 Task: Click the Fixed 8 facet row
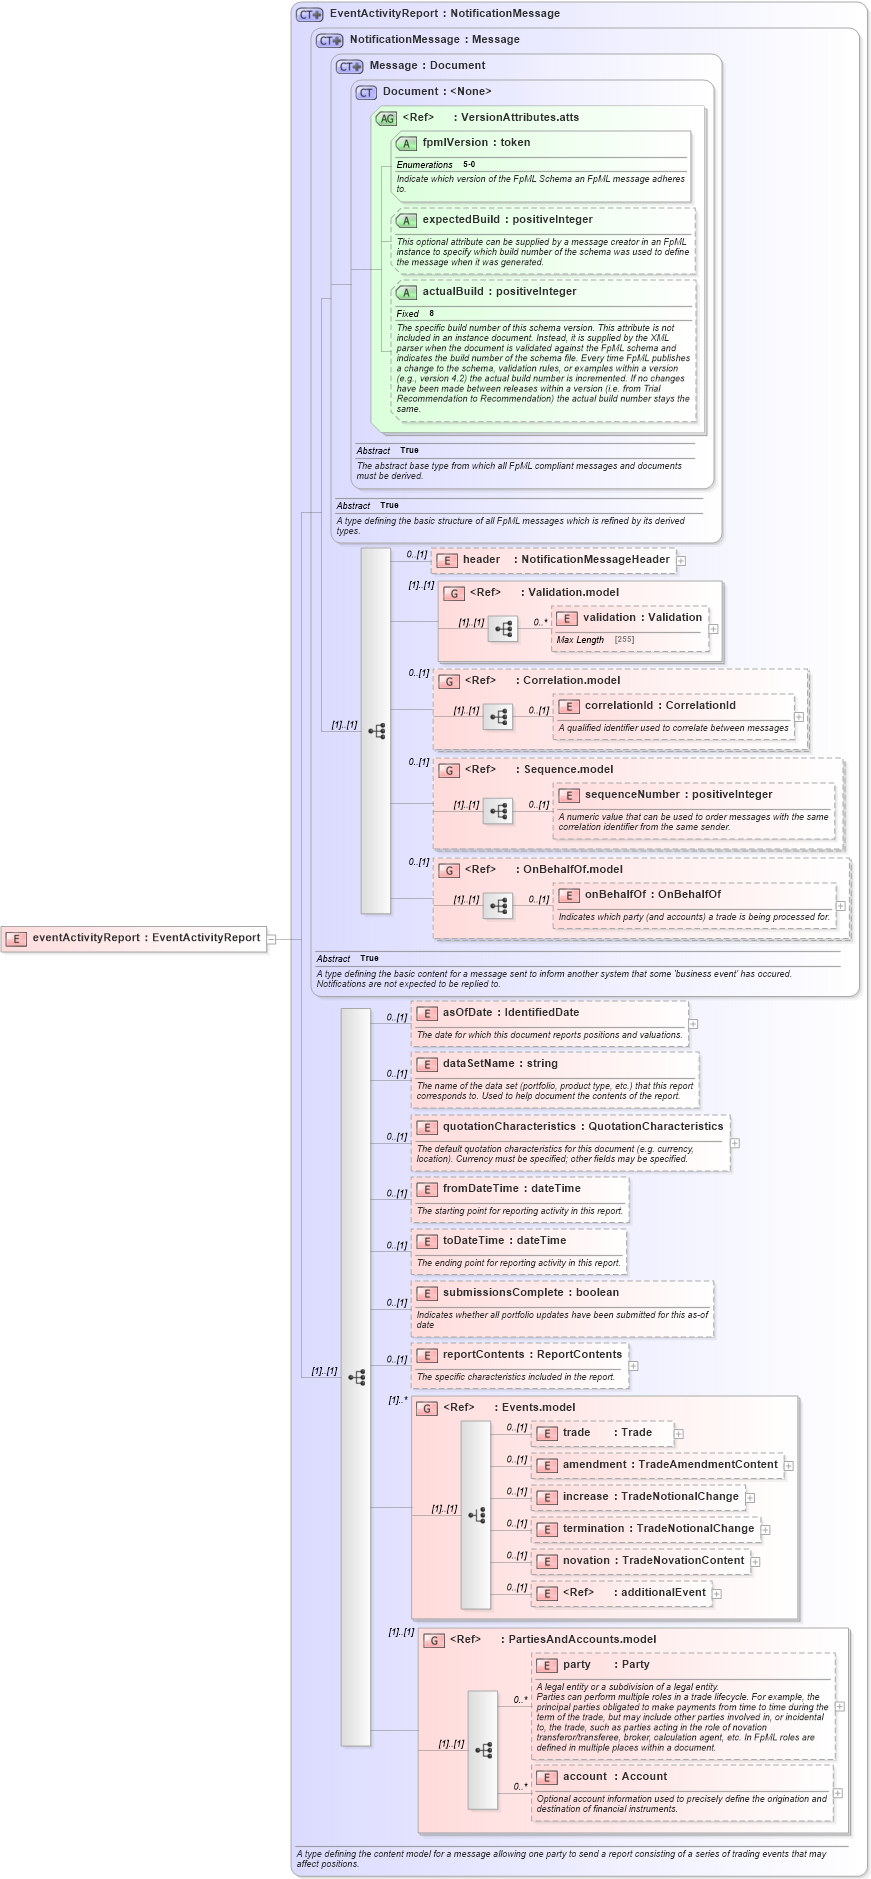tap(542, 314)
